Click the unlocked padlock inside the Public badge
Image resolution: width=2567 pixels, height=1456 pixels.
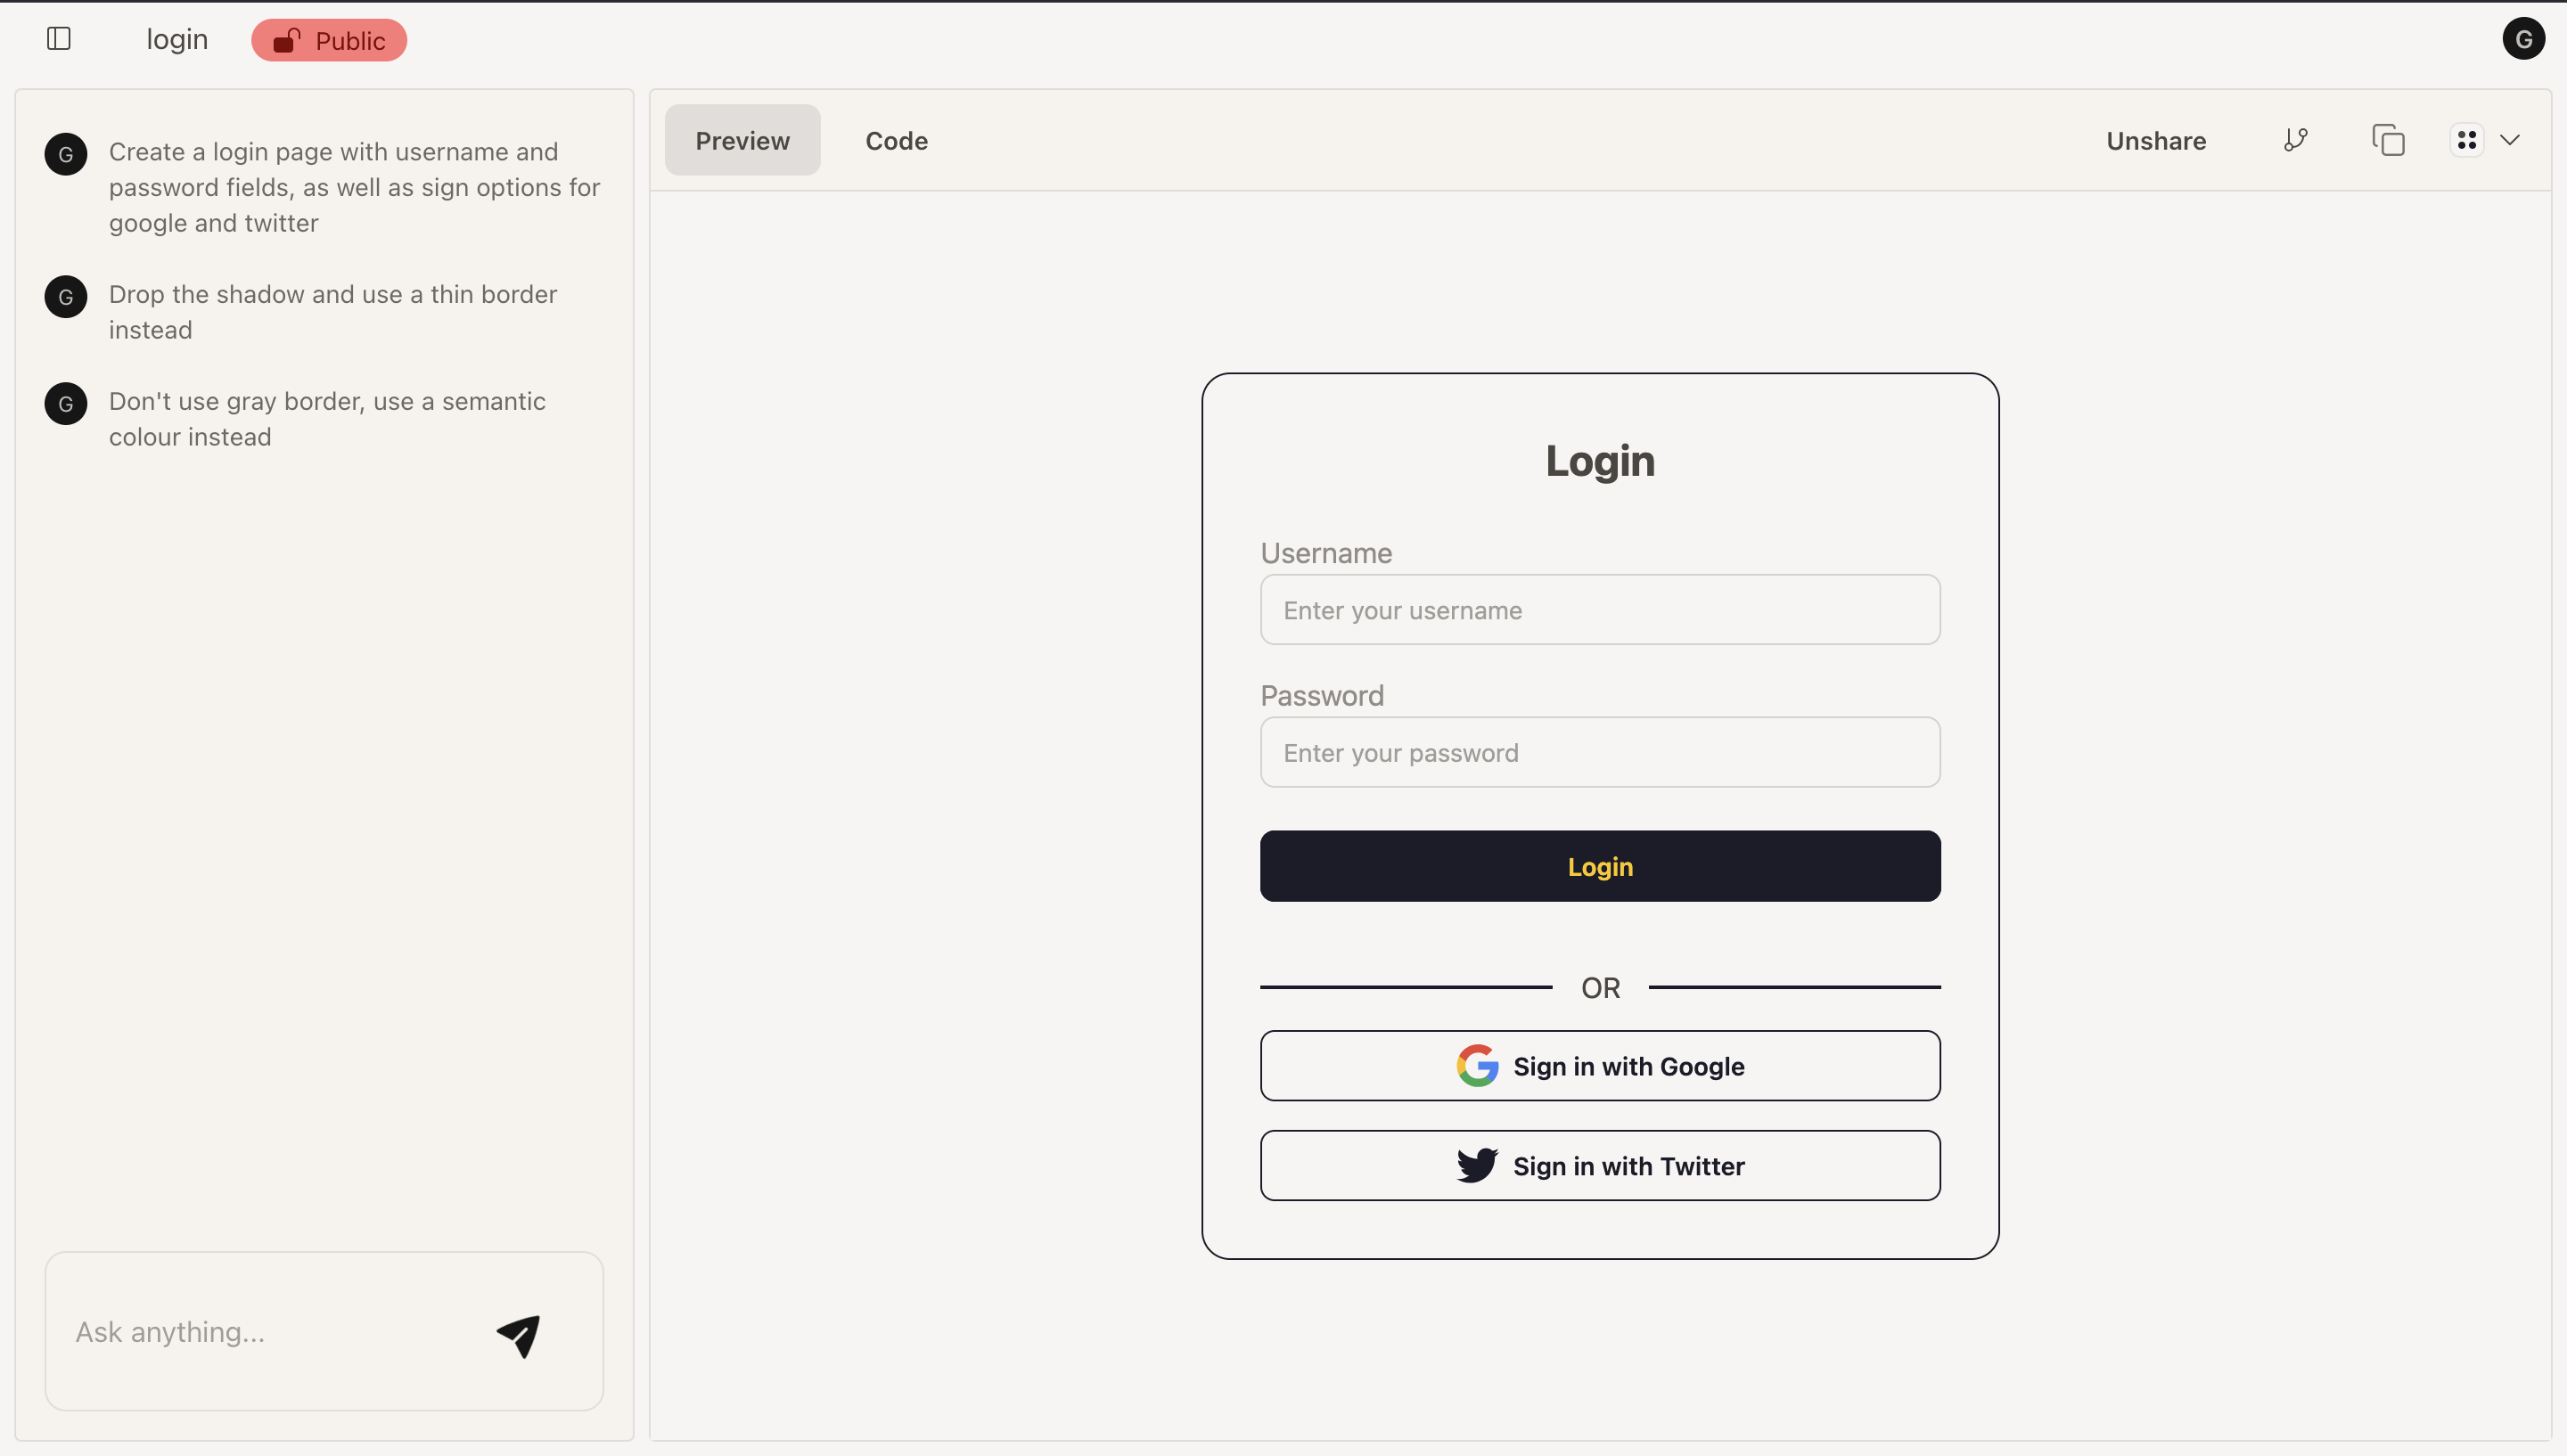coord(285,40)
